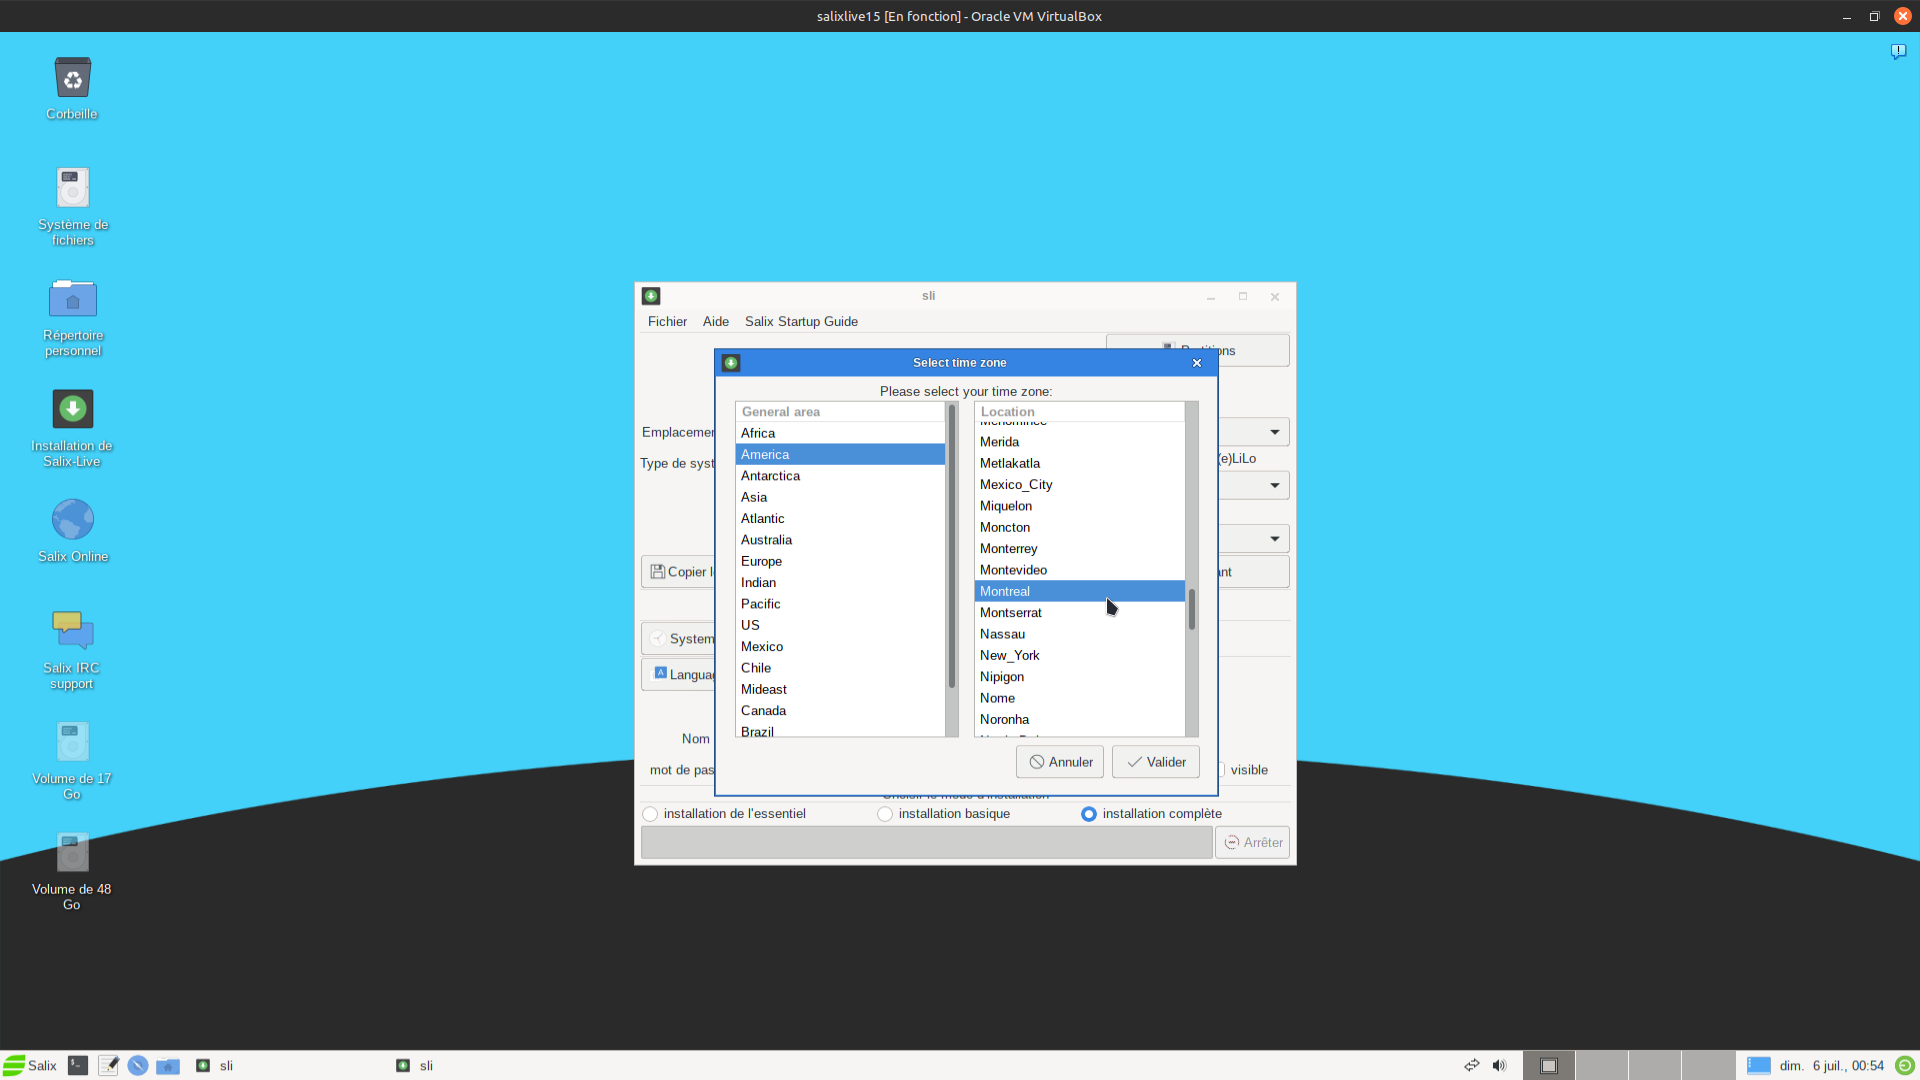1920x1080 pixels.
Task: Click the volume speaker icon in the tray
Action: pos(1499,1066)
